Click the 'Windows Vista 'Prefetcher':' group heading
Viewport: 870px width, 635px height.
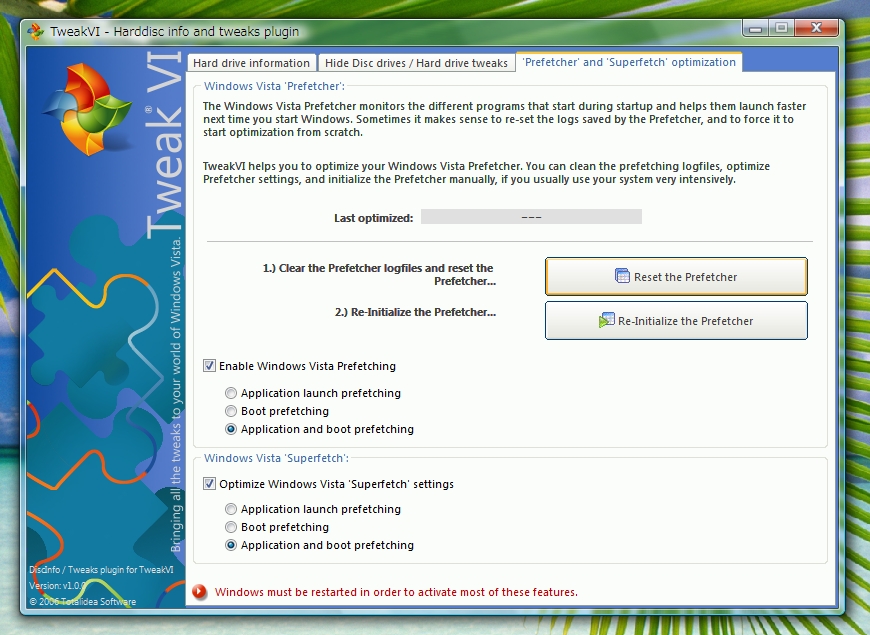click(274, 86)
